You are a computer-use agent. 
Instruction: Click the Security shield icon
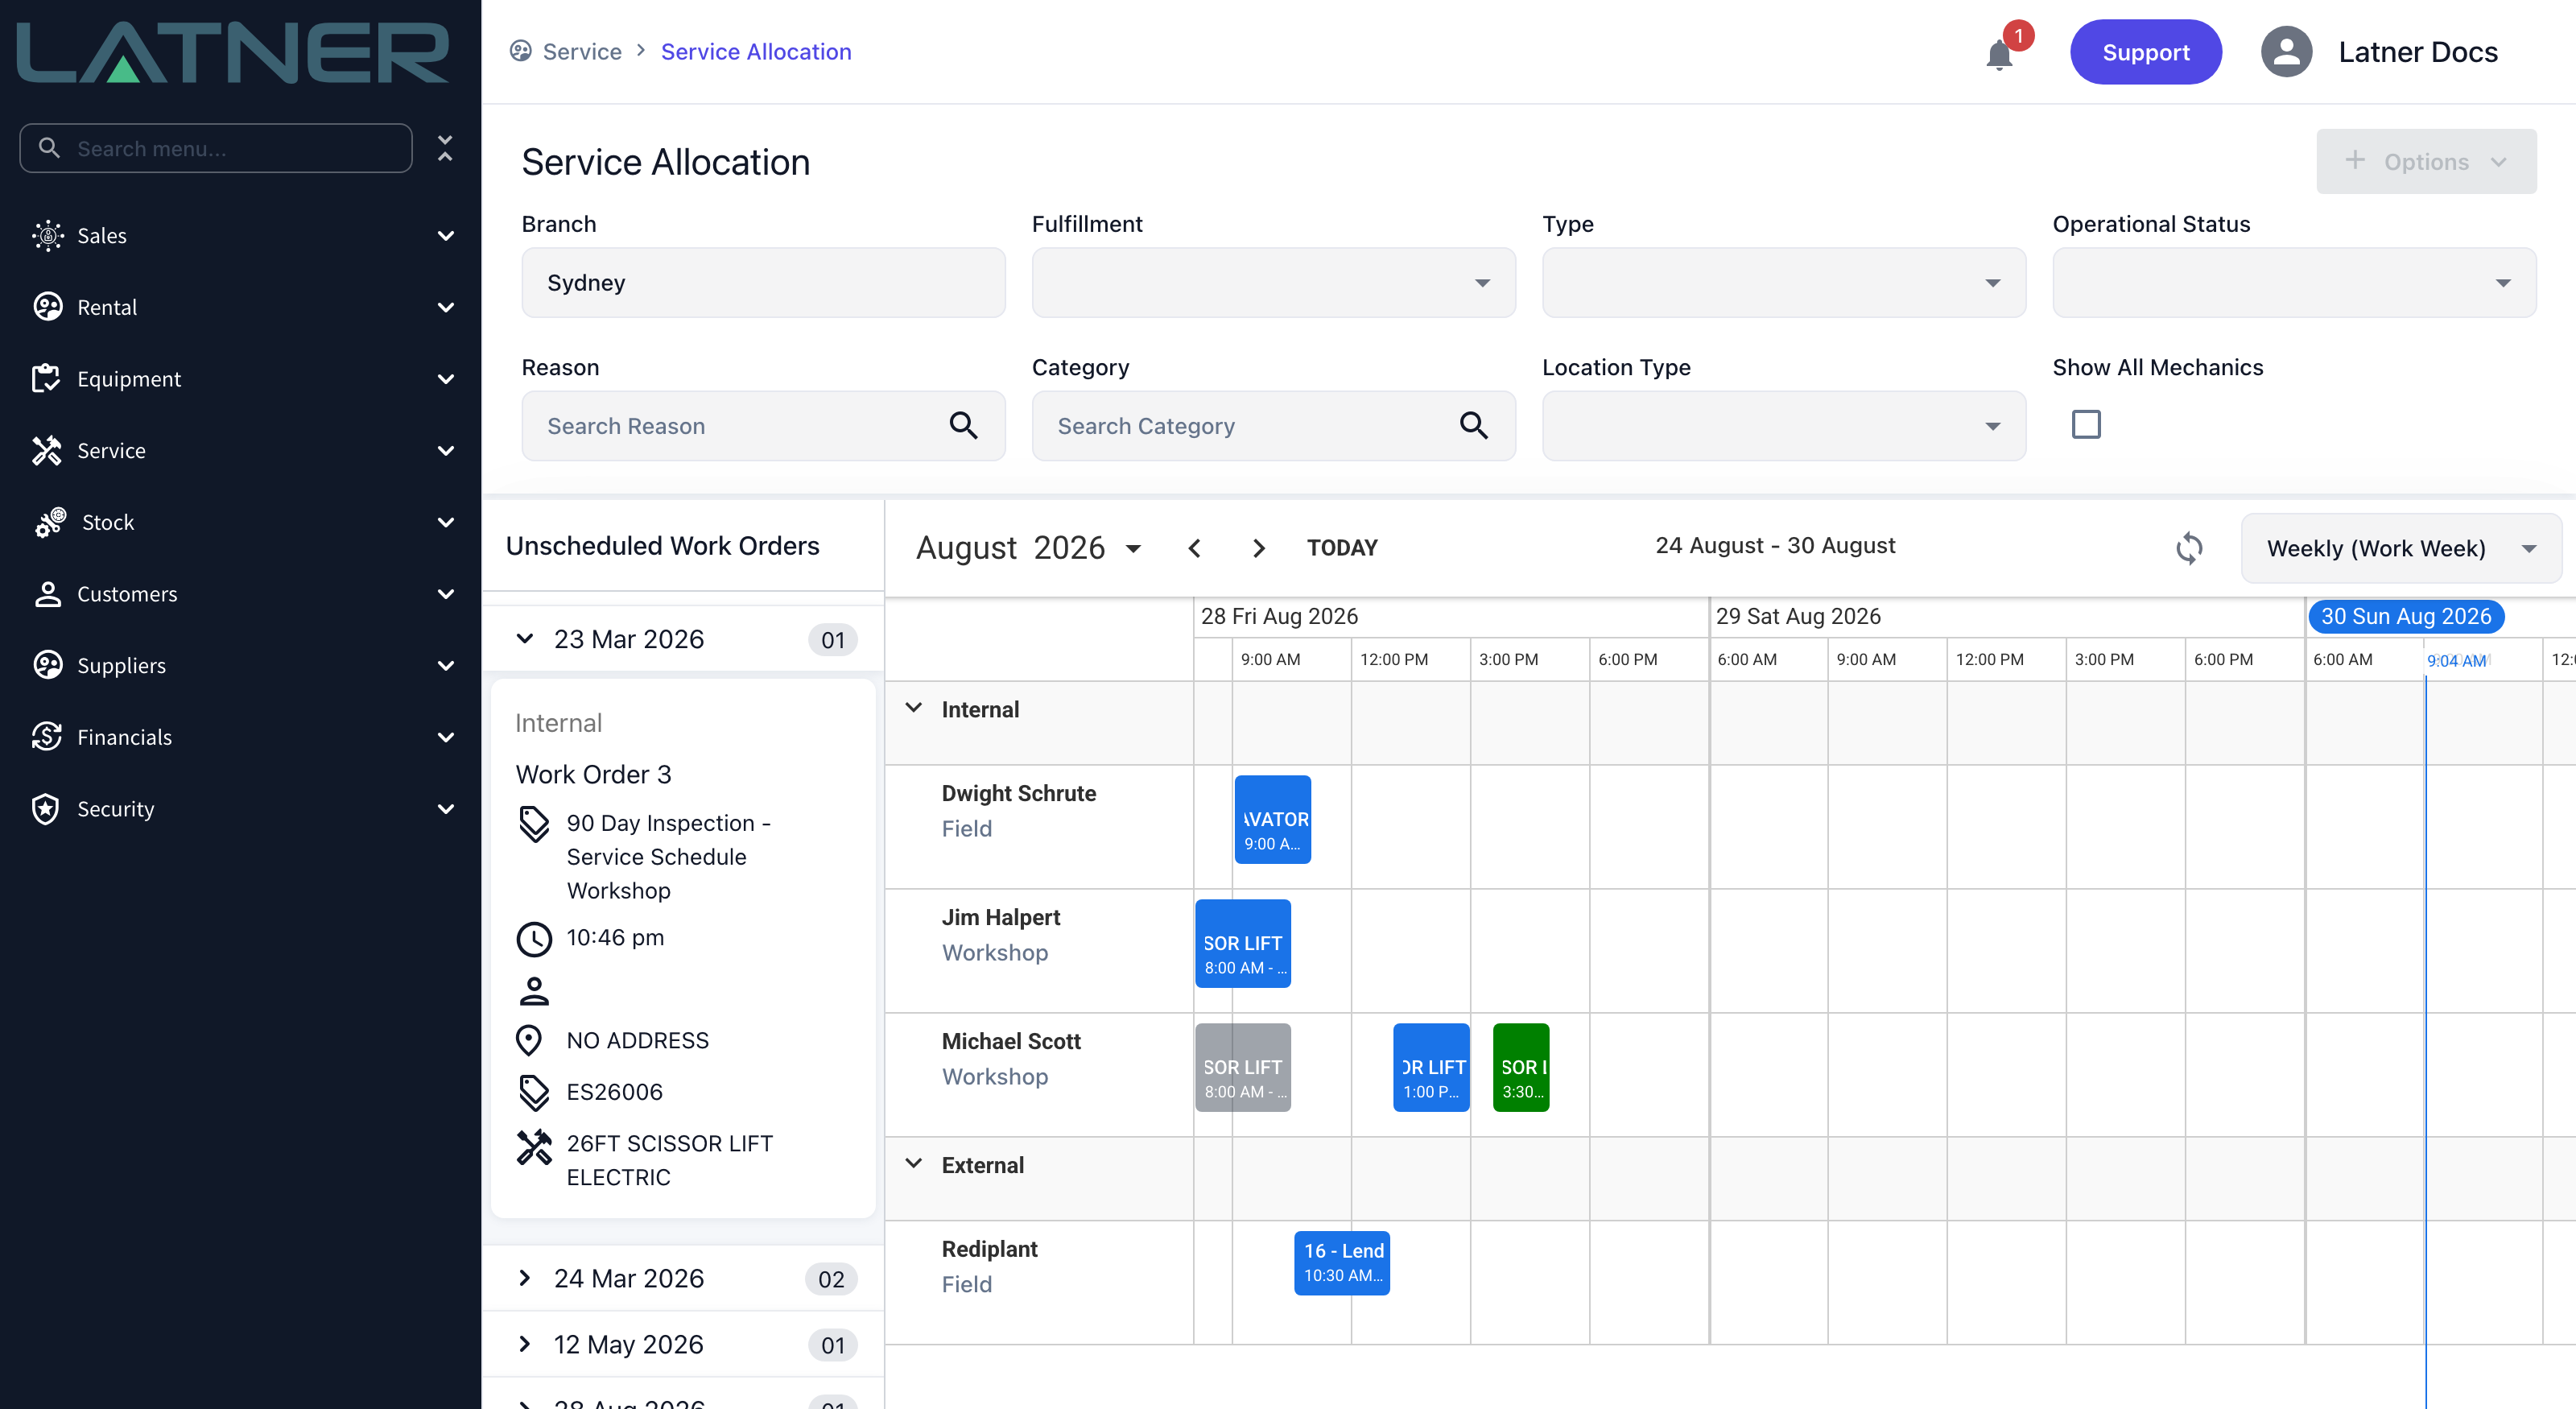[47, 809]
